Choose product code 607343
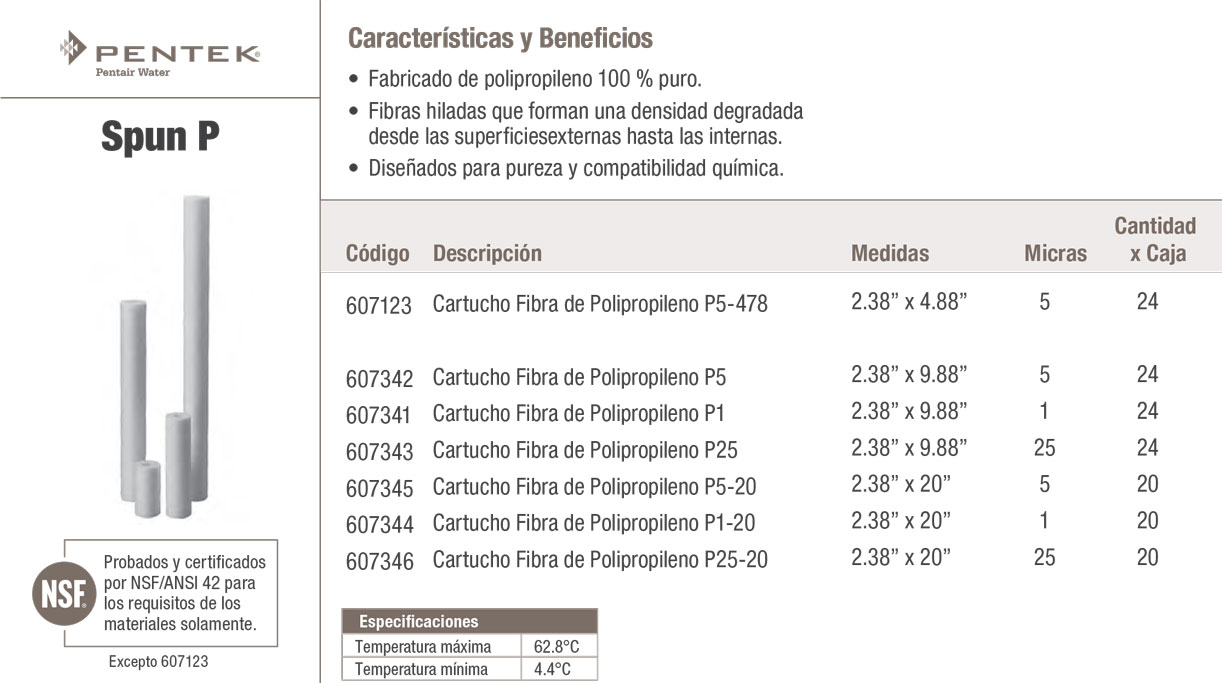The height and width of the screenshot is (683, 1222). pyautogui.click(x=378, y=451)
